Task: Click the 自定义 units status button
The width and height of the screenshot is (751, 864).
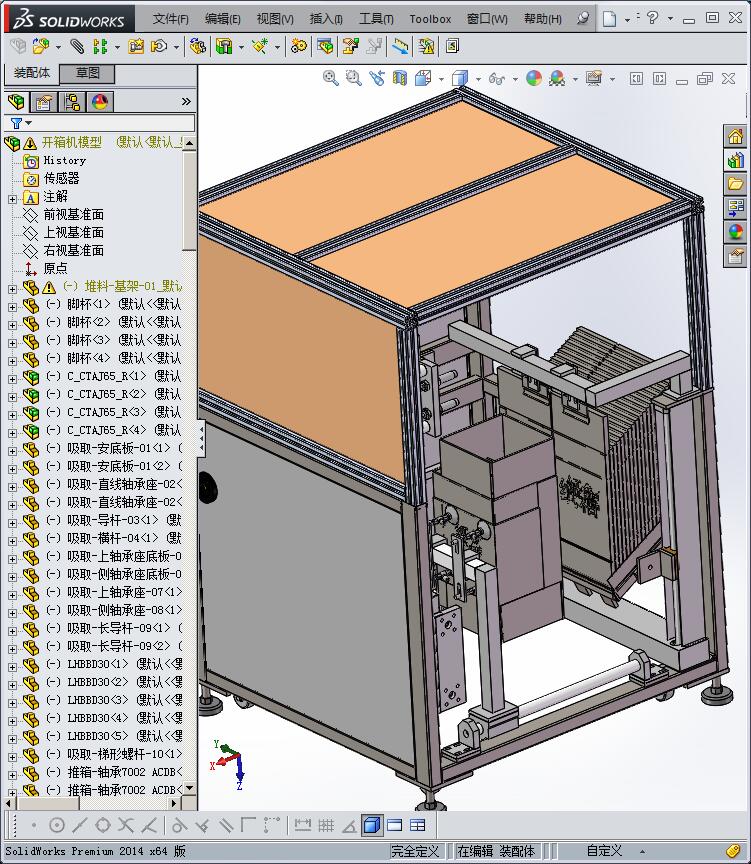Action: pos(604,851)
